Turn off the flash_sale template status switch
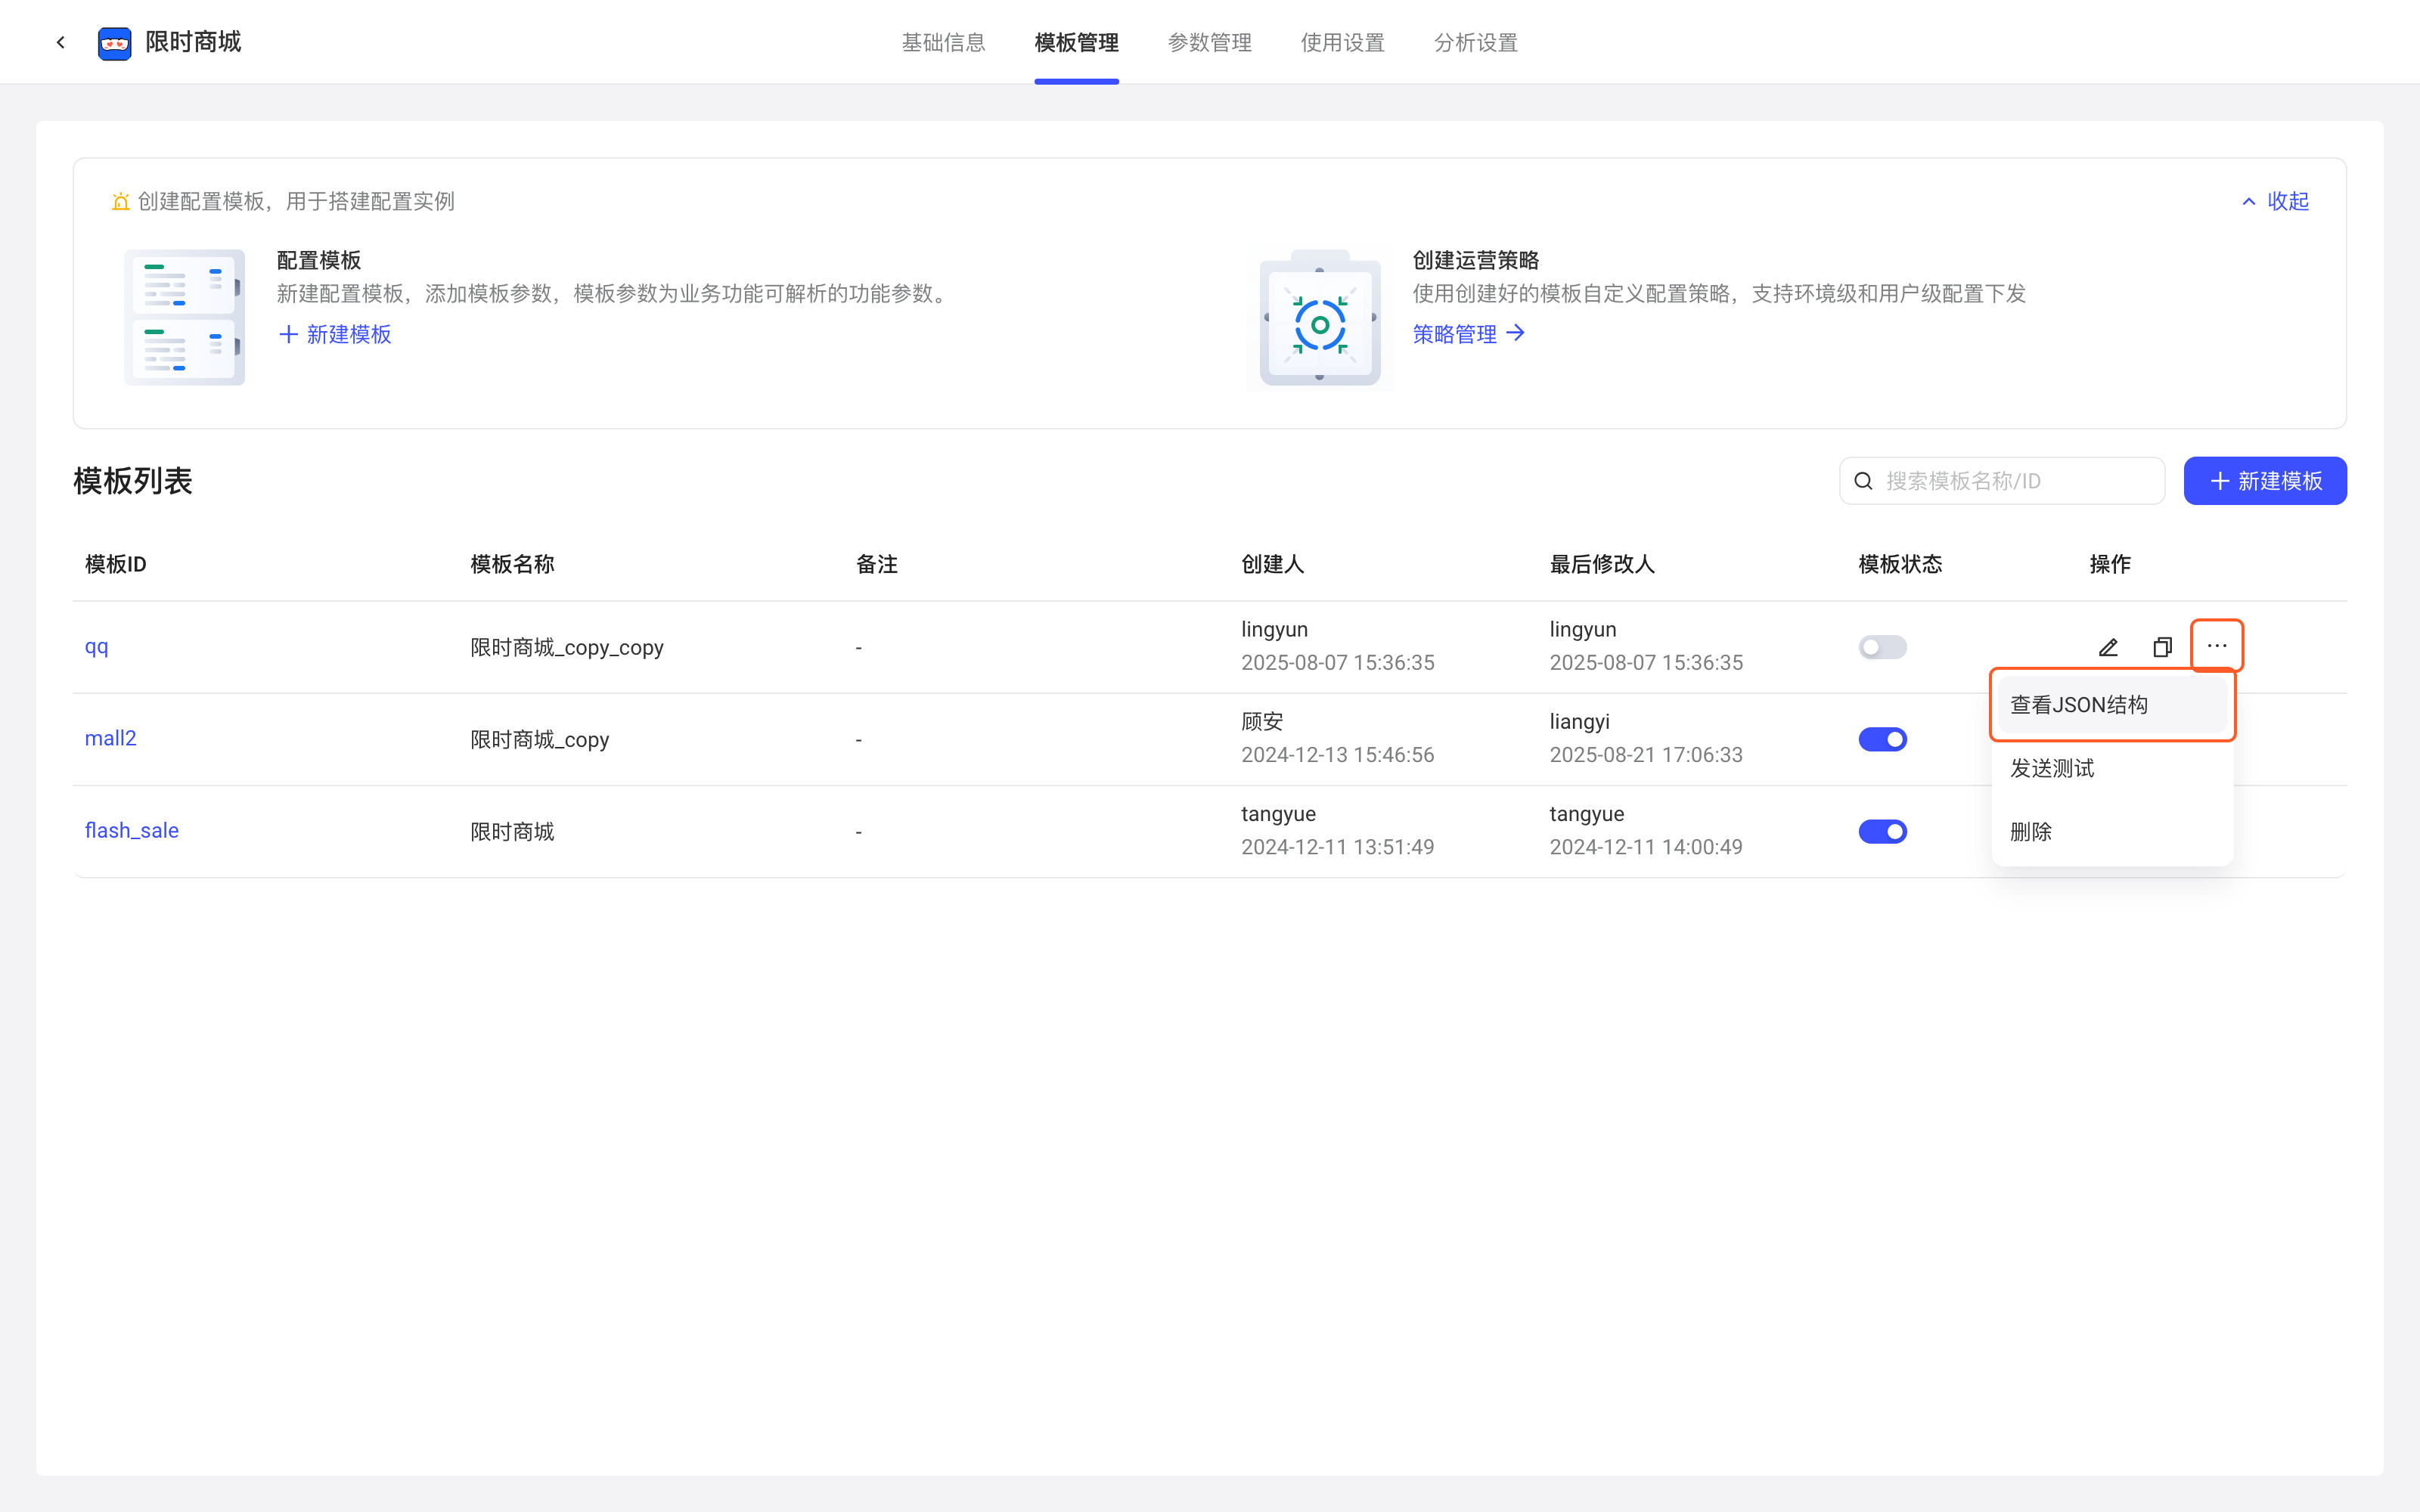The width and height of the screenshot is (2420, 1512). 1882,831
